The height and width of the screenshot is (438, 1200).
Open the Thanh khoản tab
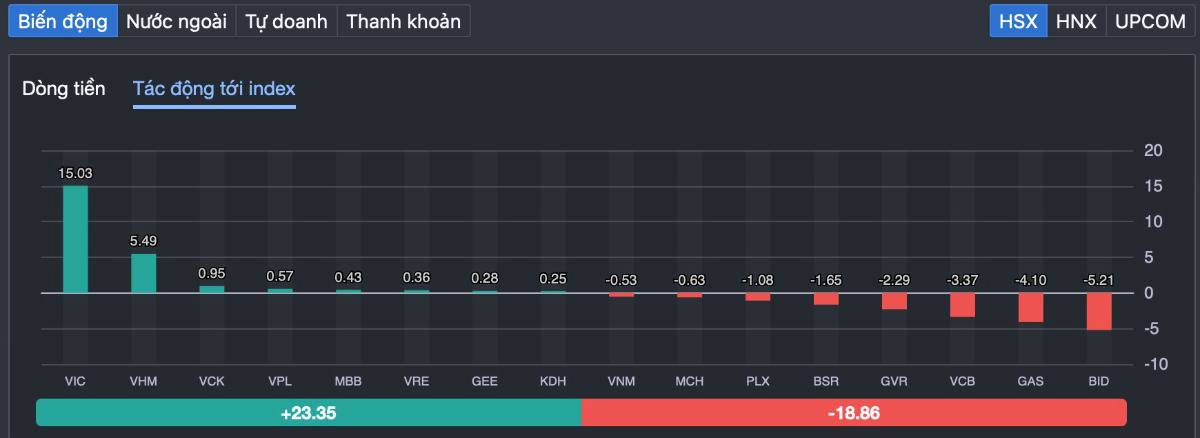[x=403, y=21]
